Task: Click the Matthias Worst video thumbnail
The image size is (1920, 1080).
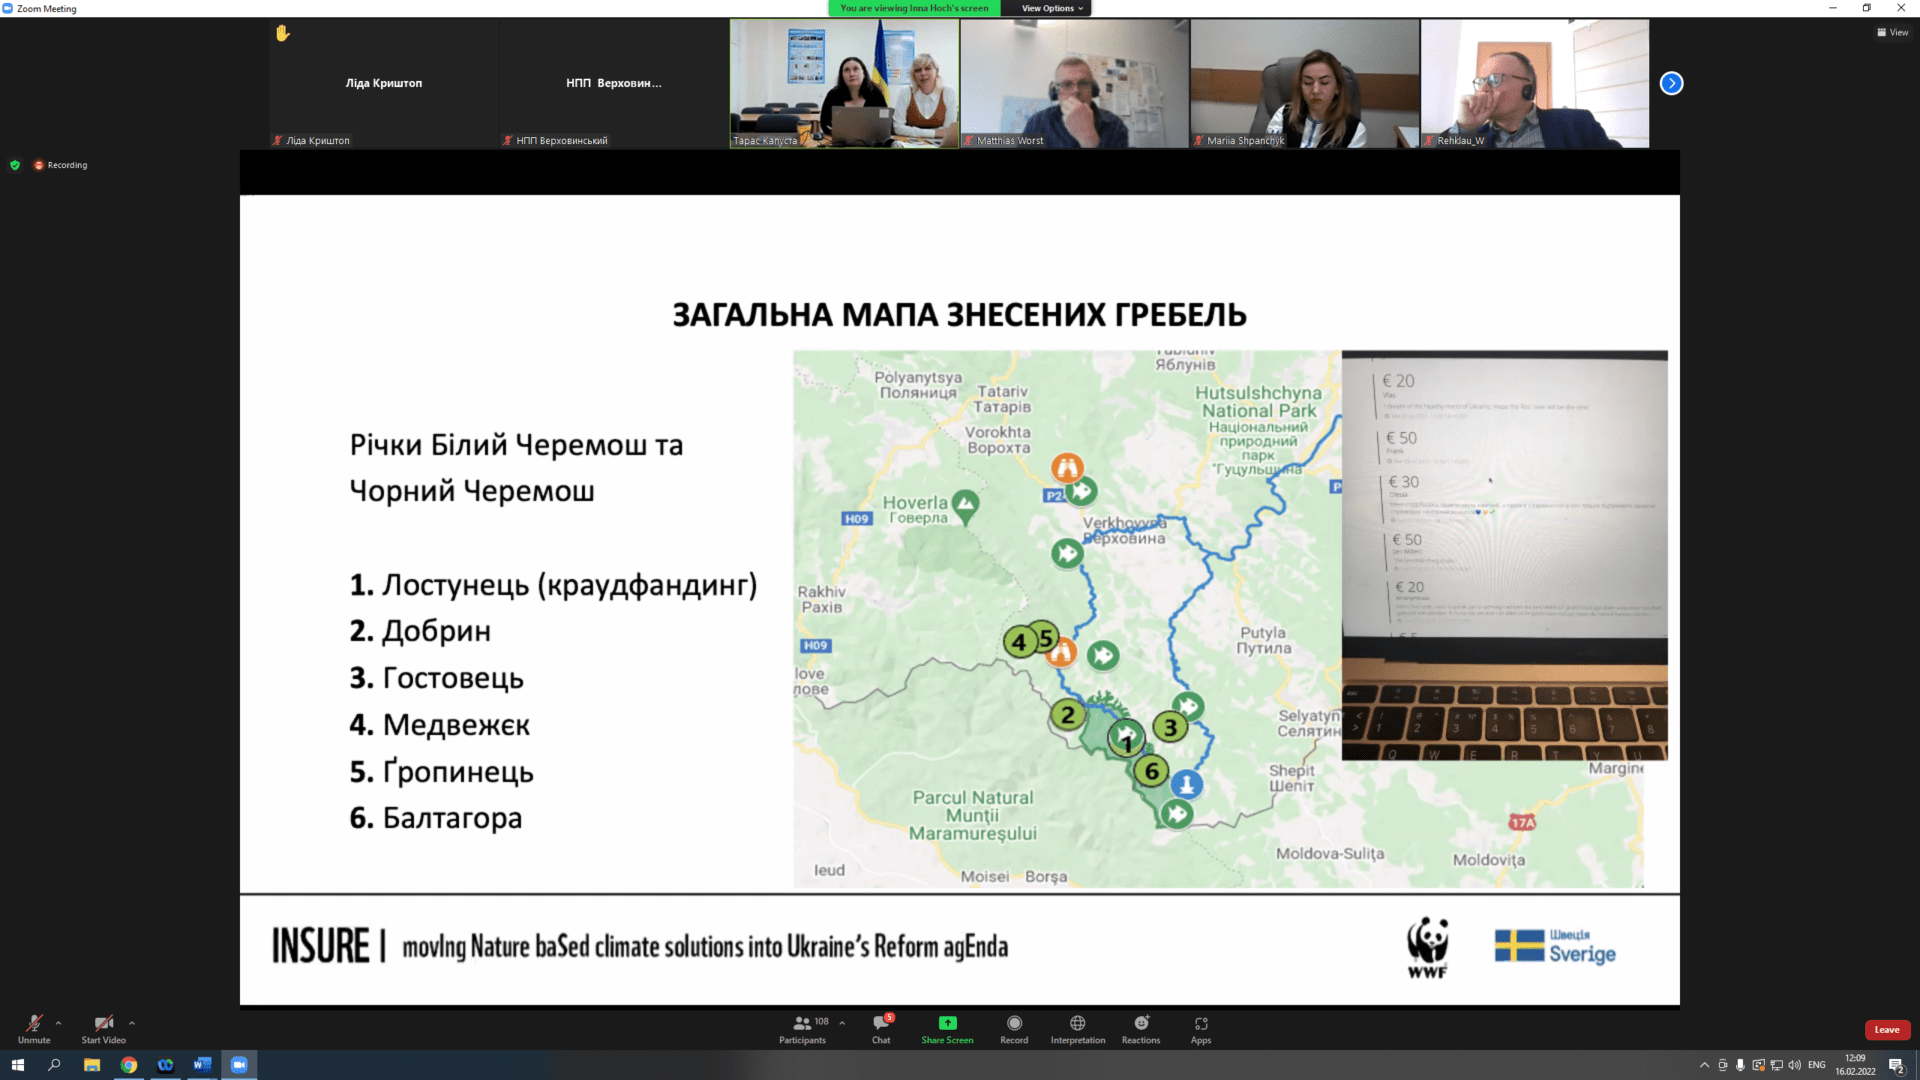Action: 1074,83
